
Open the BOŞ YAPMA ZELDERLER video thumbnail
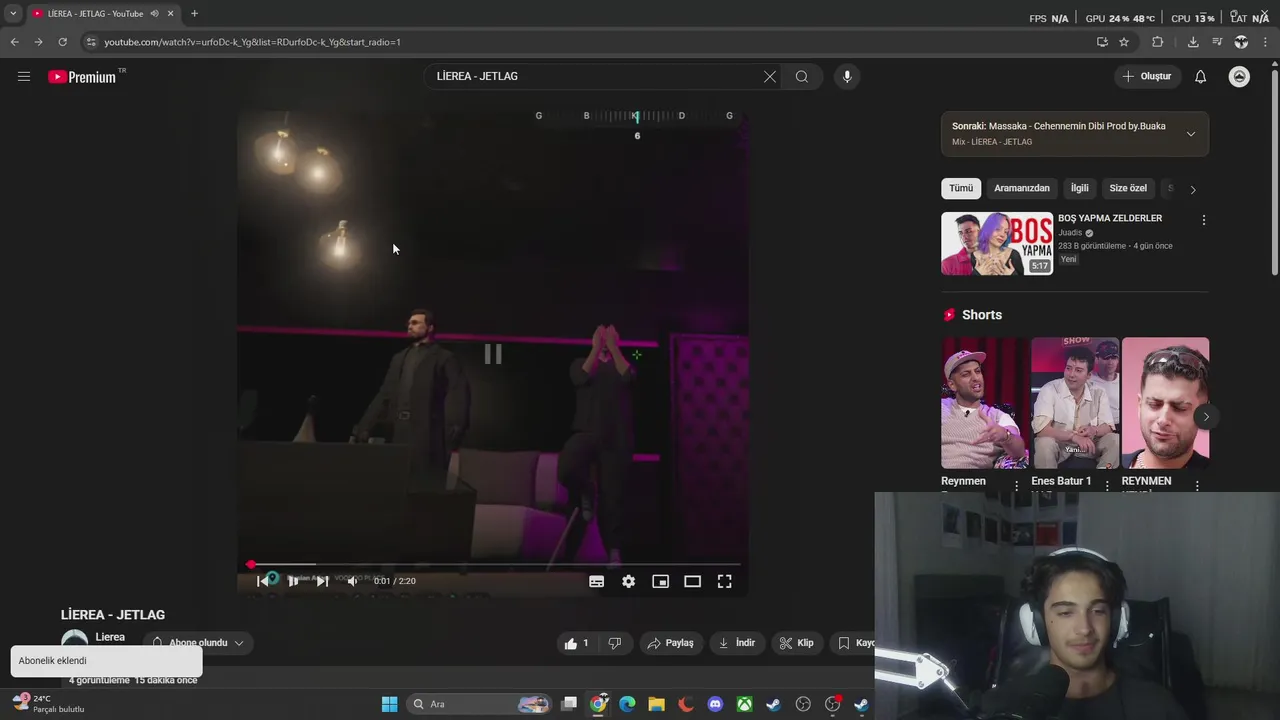tap(997, 243)
